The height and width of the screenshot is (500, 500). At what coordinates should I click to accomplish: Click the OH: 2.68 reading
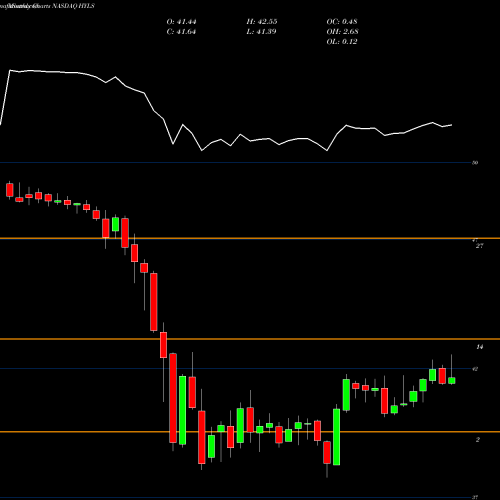coord(342,32)
